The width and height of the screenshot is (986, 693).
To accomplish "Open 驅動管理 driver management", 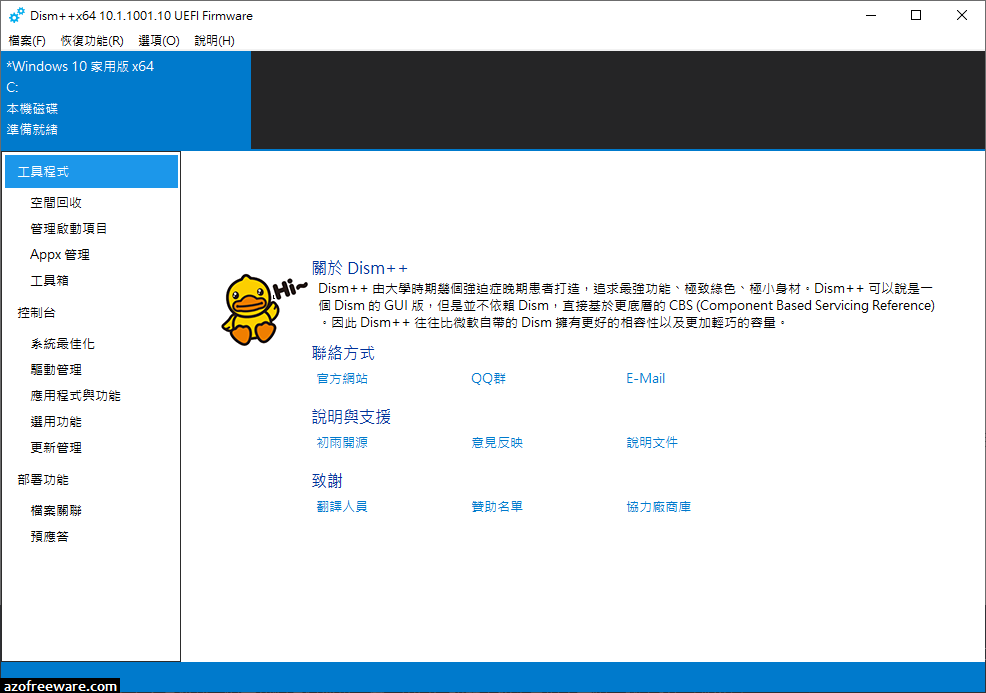I will point(56,368).
